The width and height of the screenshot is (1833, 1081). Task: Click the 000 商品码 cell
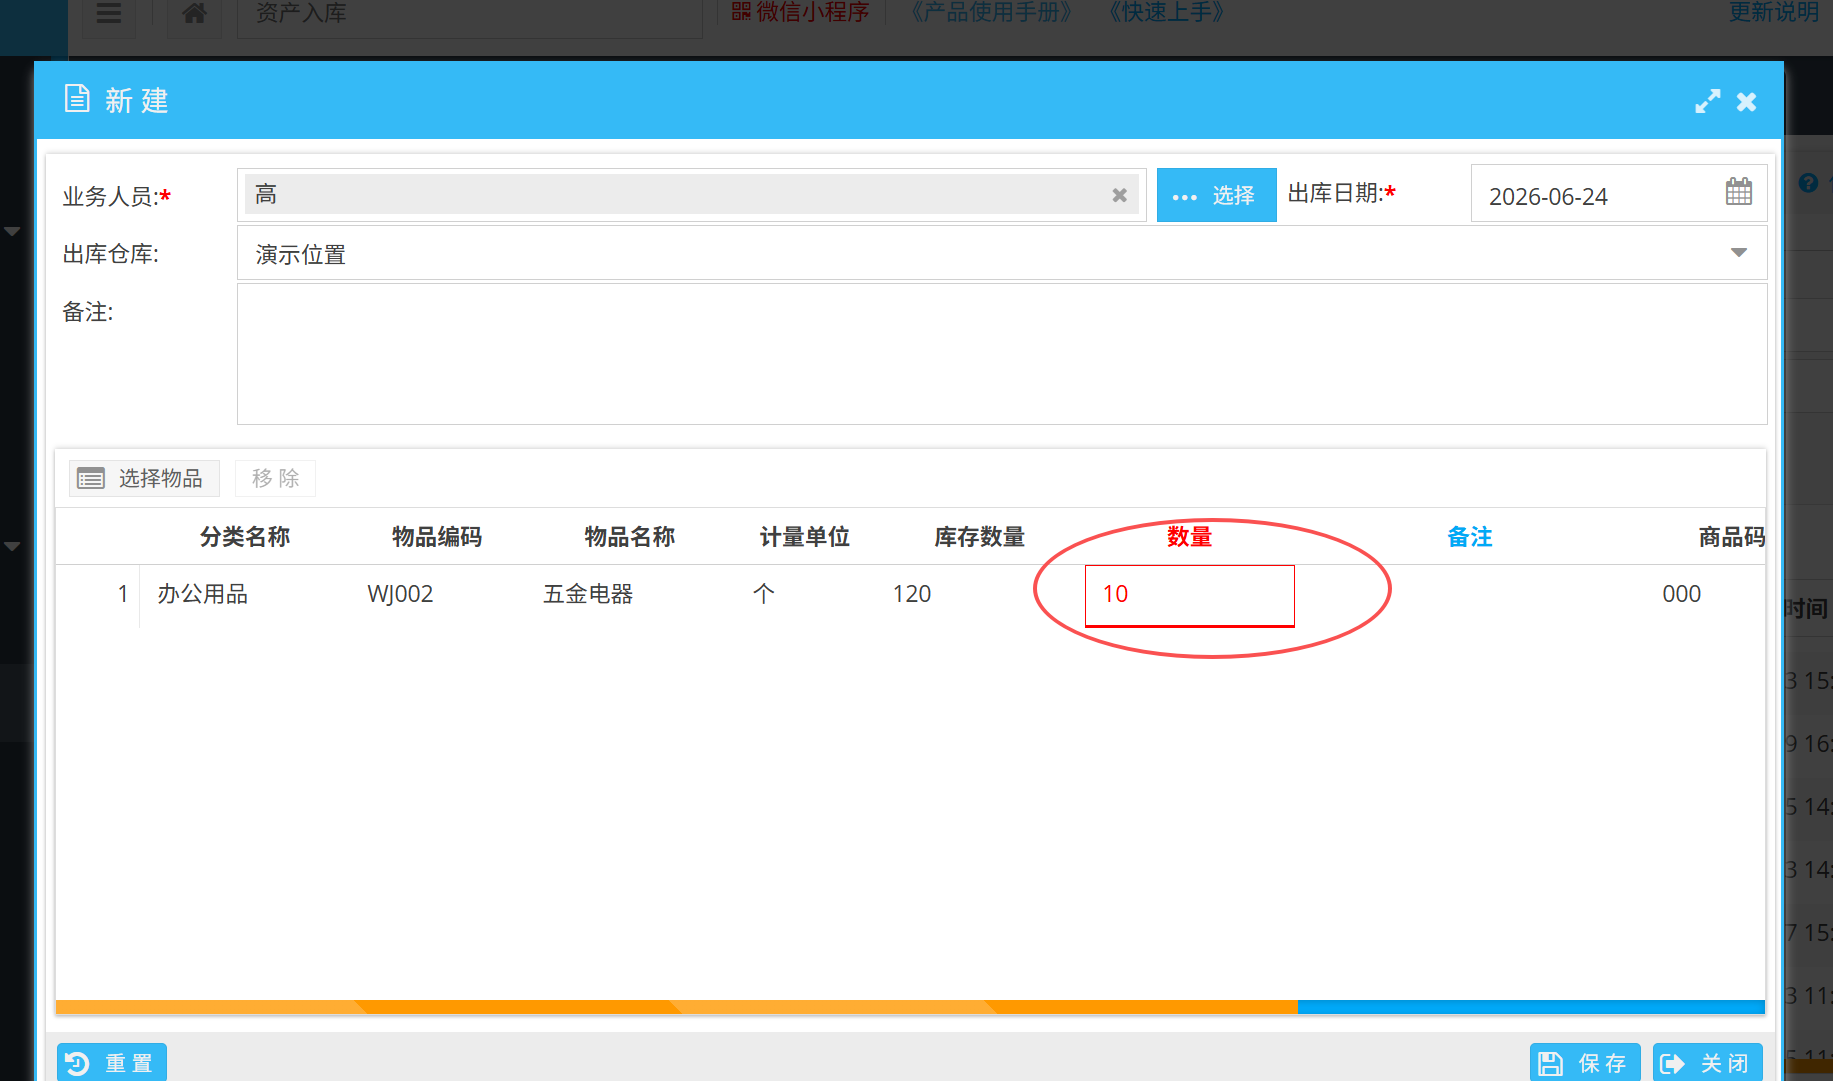[1681, 594]
